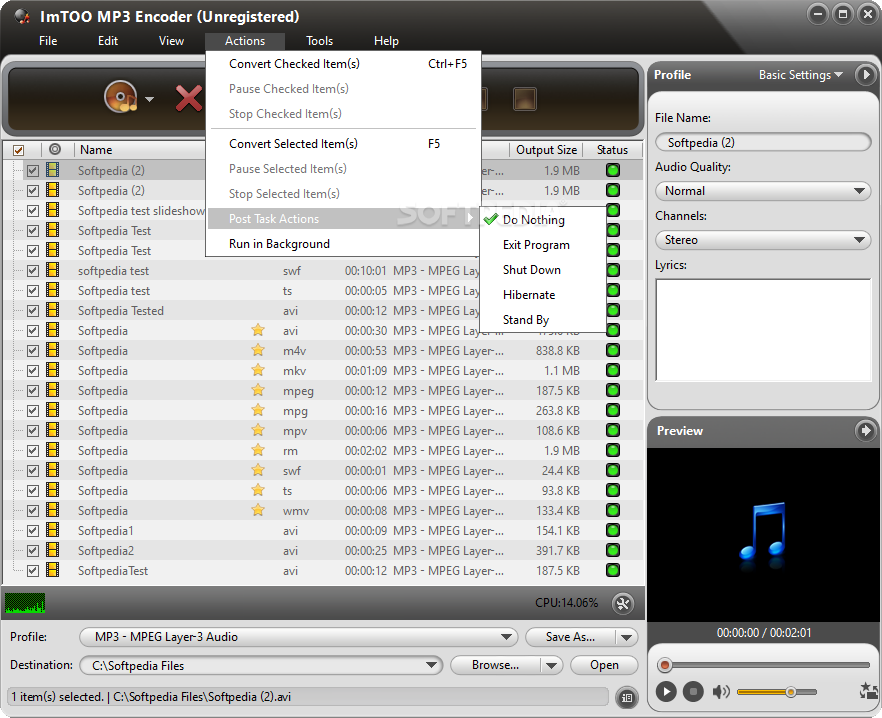Click the Open destination button

(x=604, y=665)
